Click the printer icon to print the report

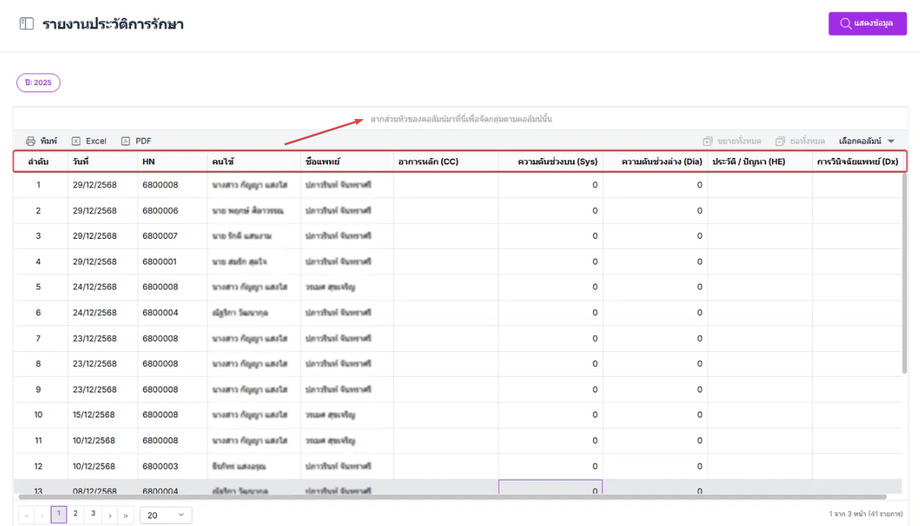pyautogui.click(x=31, y=142)
